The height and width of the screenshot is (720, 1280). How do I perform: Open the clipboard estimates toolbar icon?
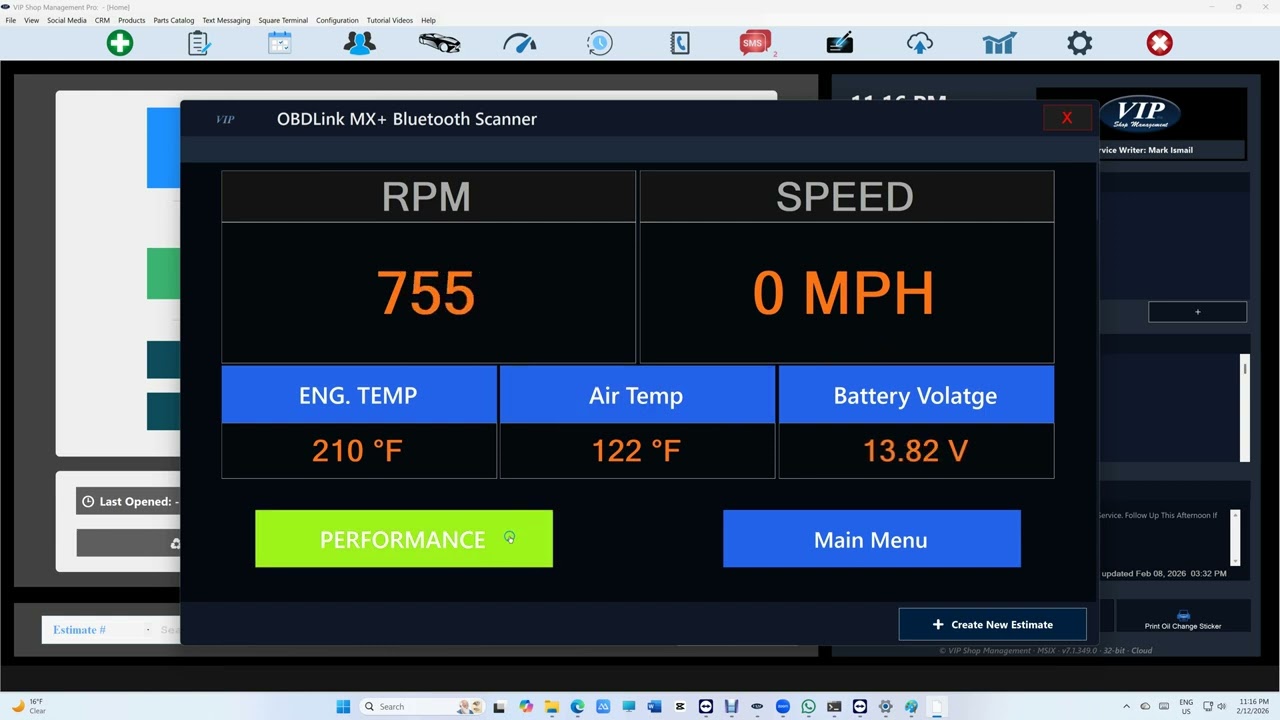point(199,43)
